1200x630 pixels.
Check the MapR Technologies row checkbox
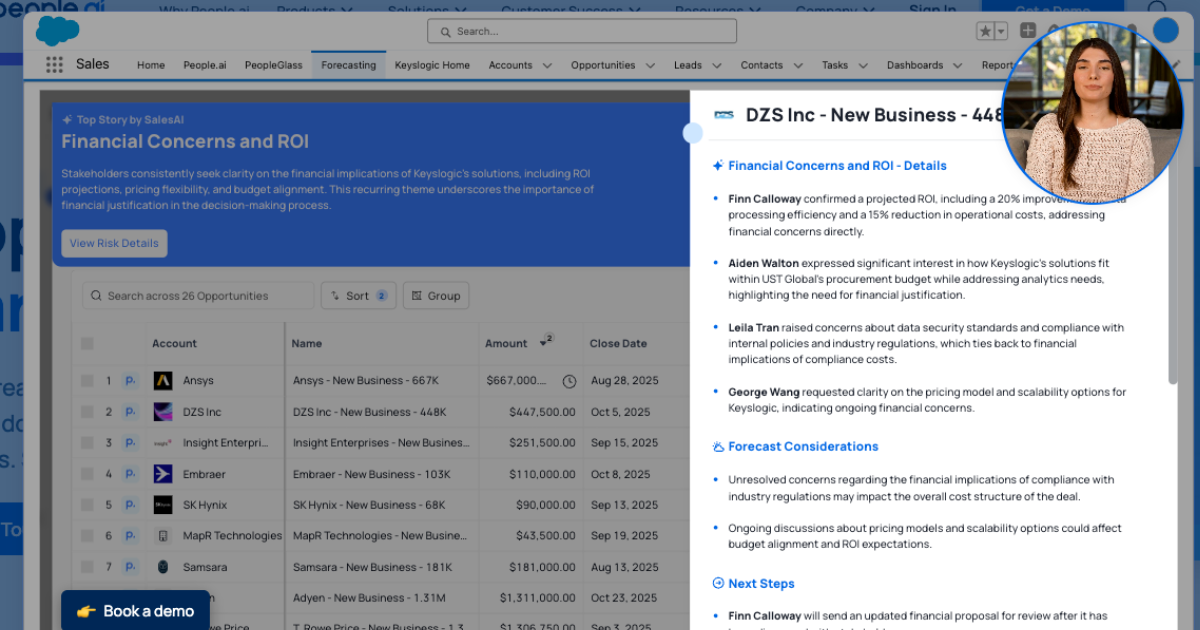87,536
